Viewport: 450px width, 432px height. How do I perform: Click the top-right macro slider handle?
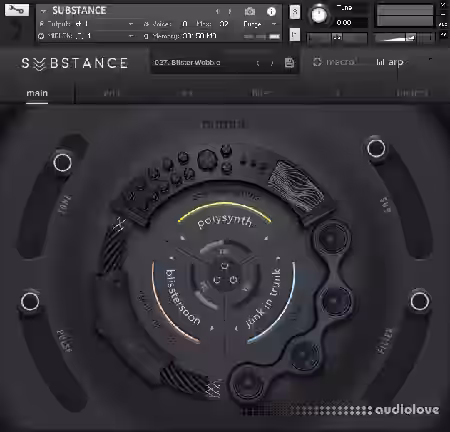click(x=376, y=148)
